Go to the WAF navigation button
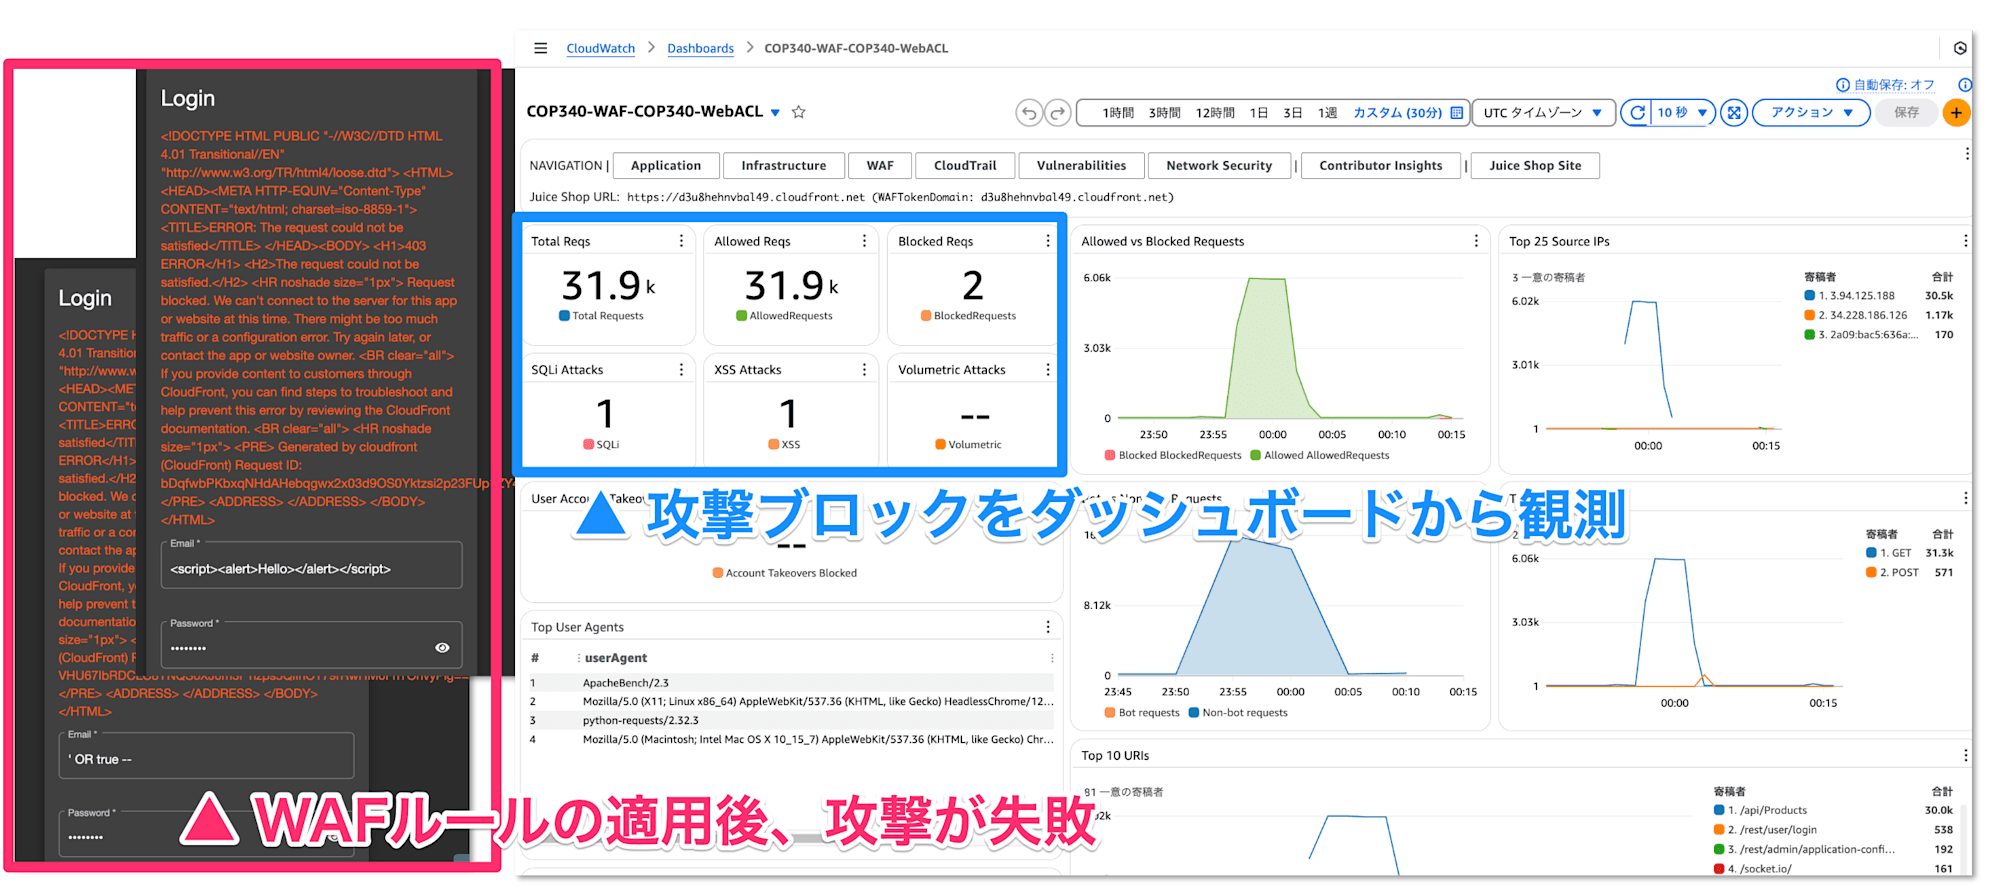 pyautogui.click(x=880, y=166)
